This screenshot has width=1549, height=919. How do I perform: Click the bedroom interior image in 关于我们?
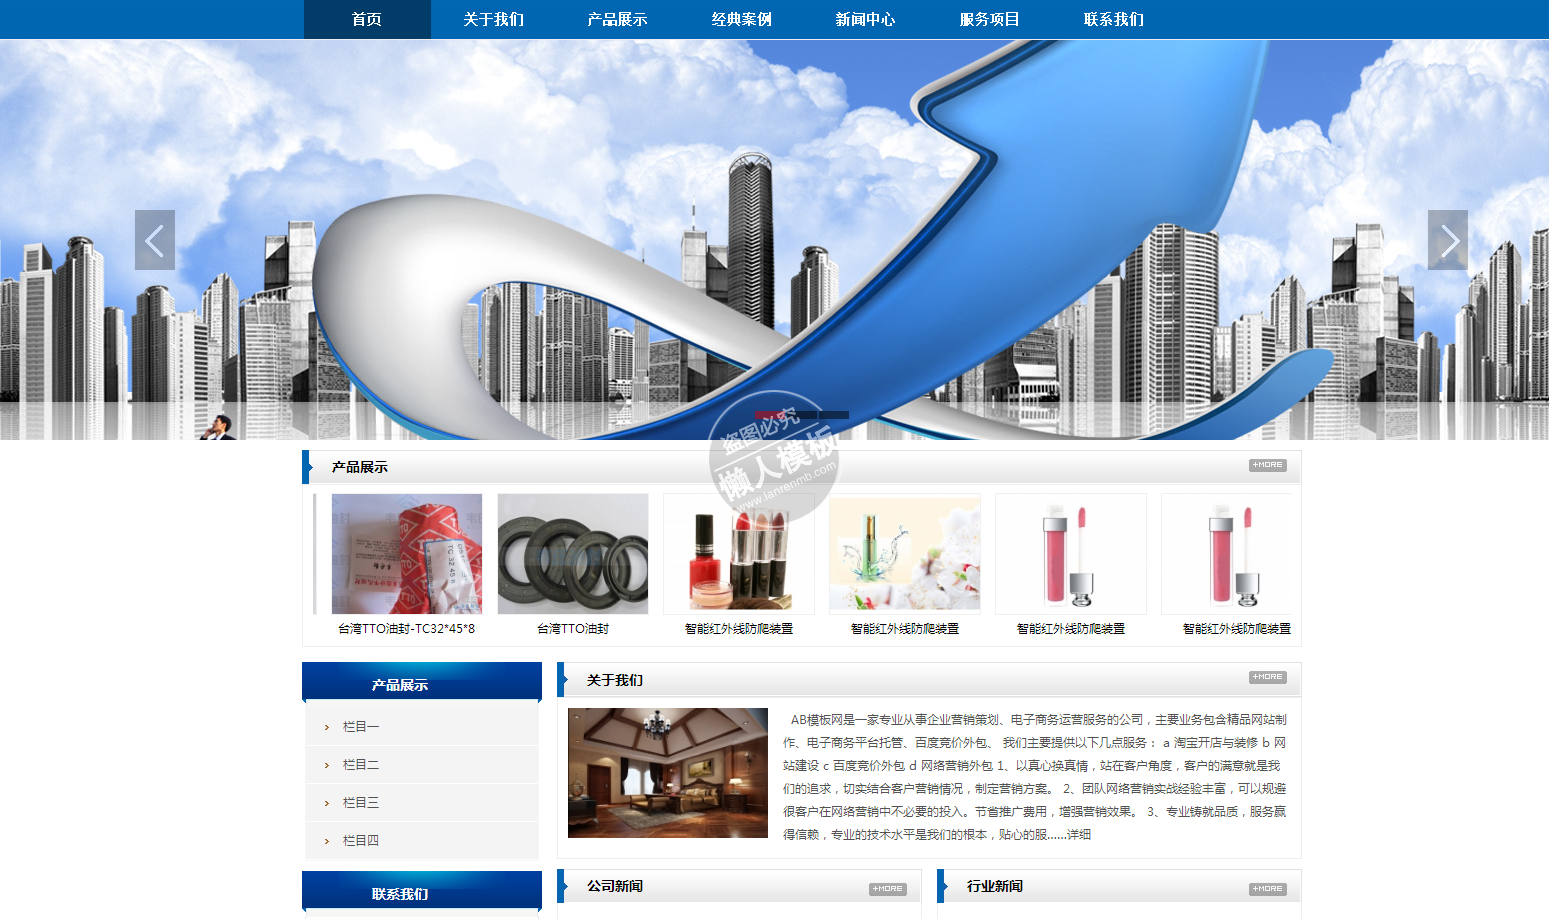[x=668, y=773]
